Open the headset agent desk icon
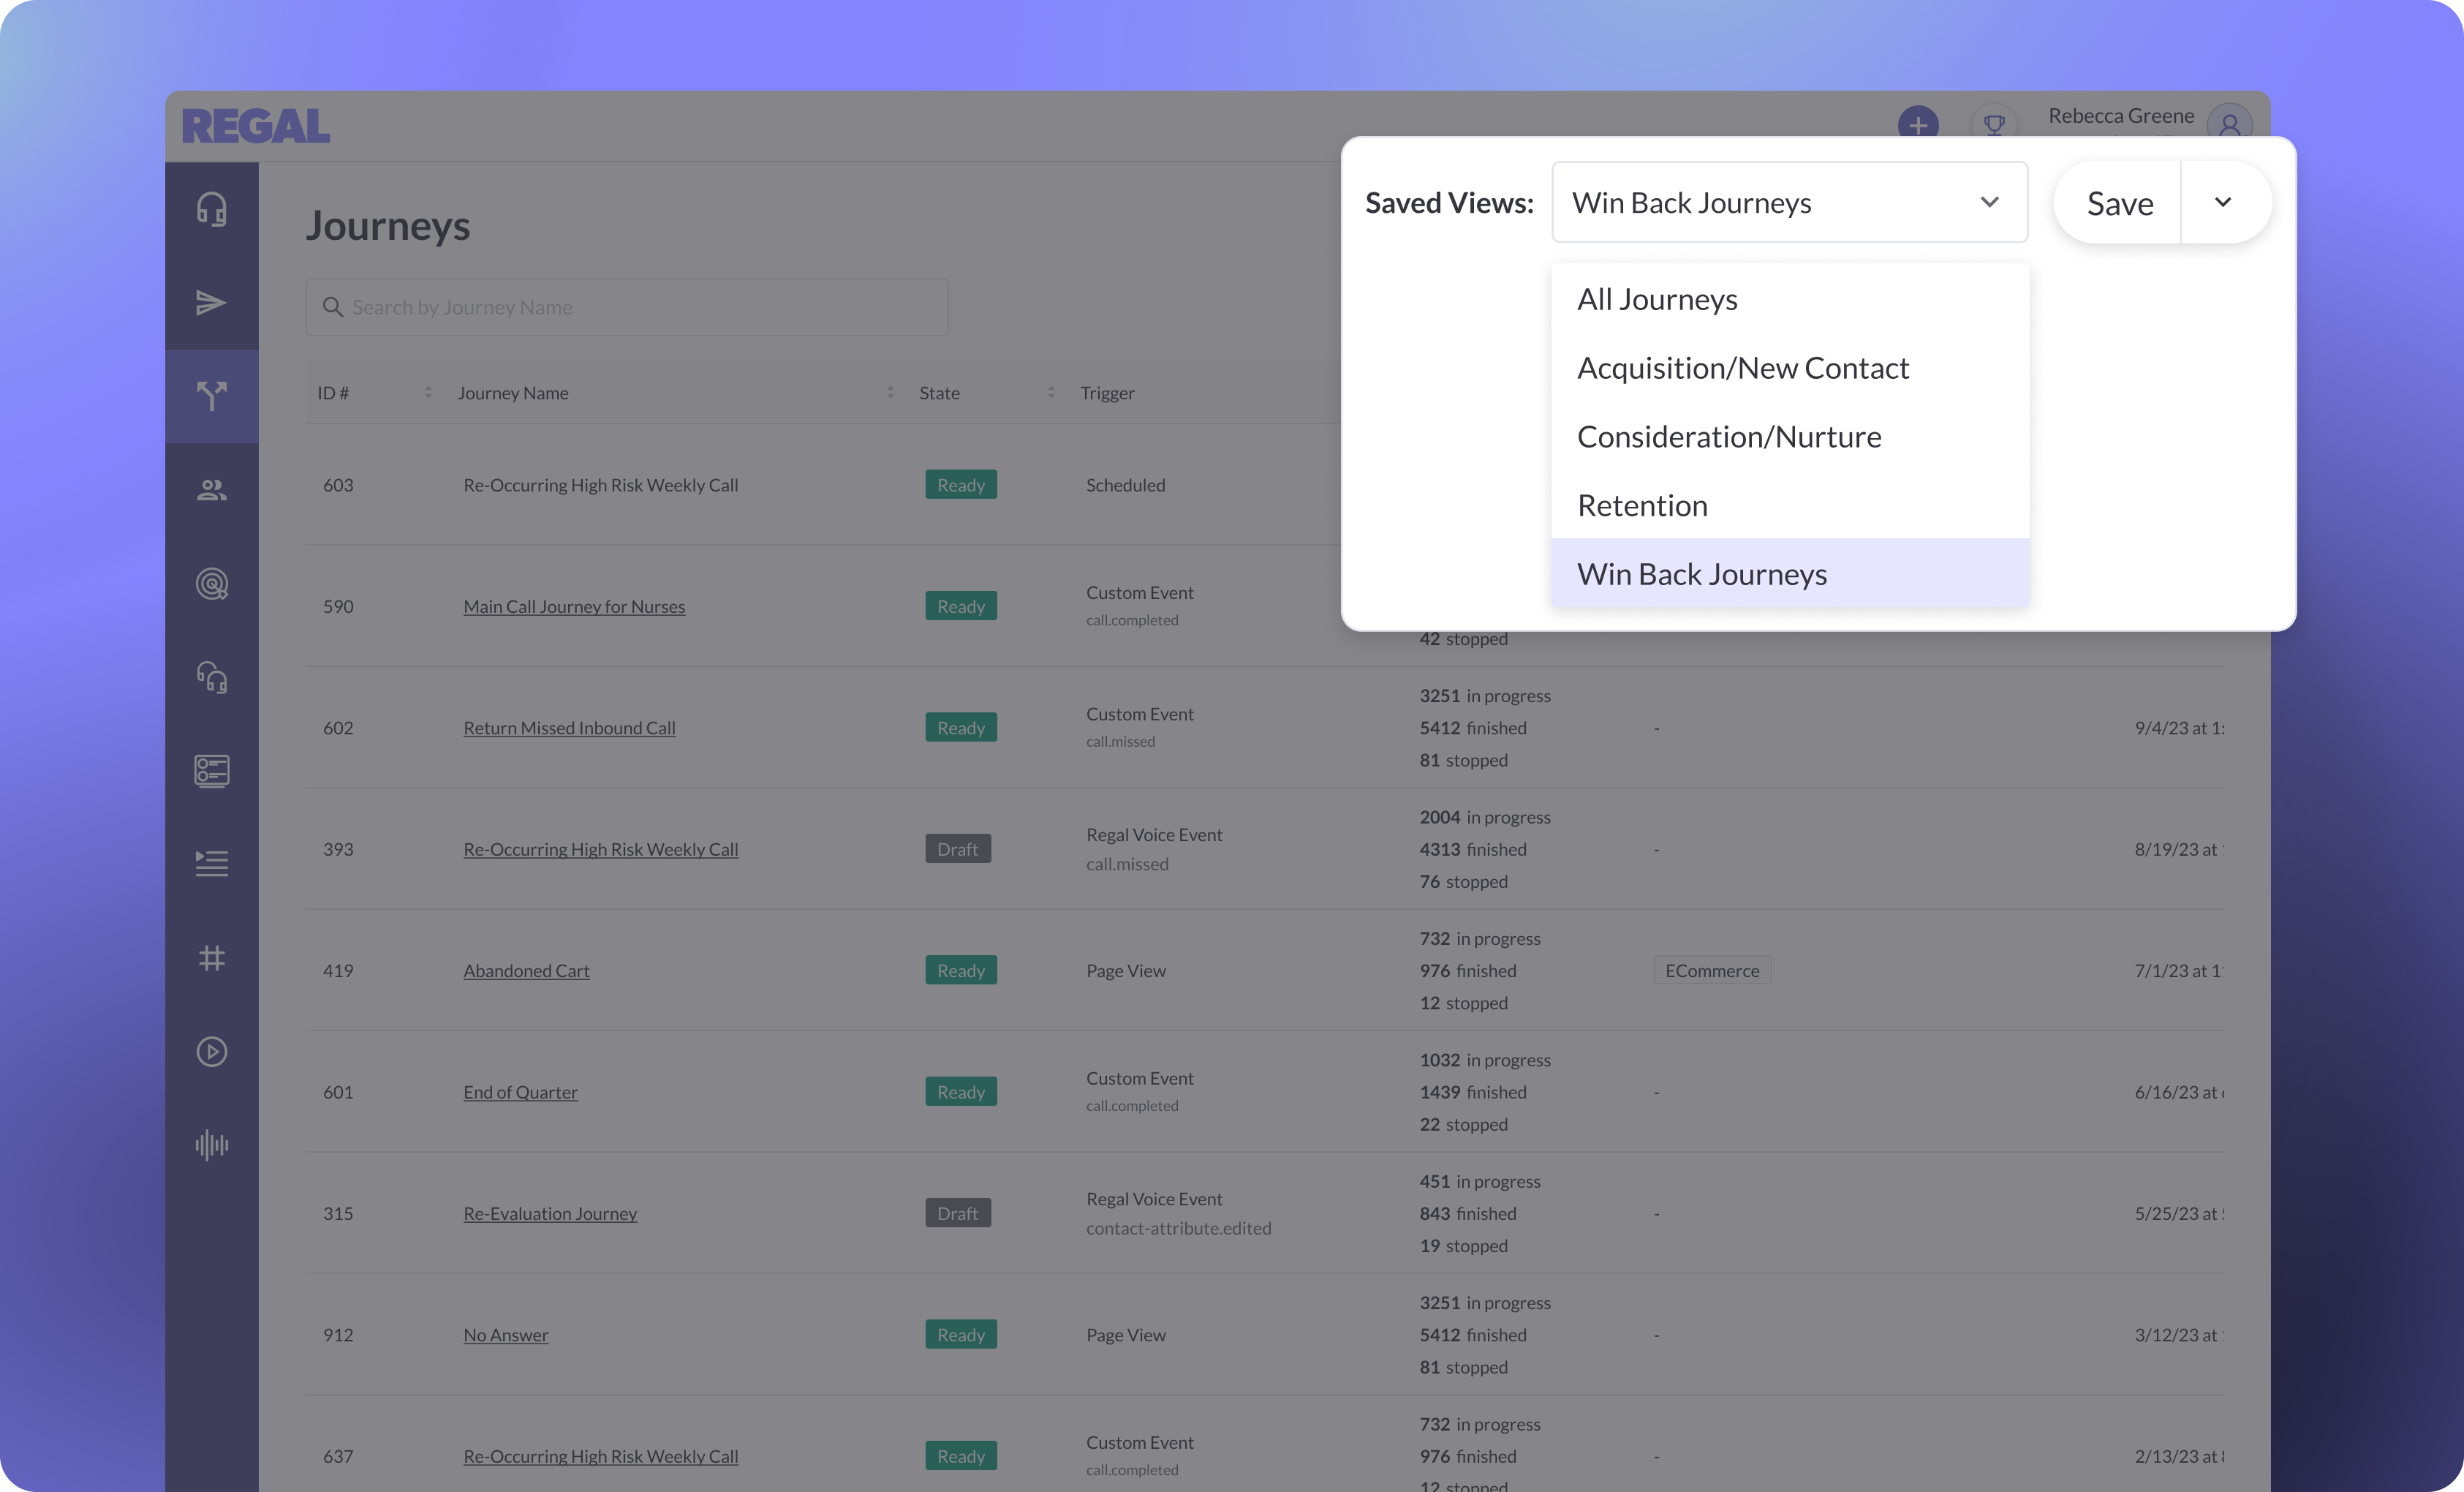 click(211, 209)
